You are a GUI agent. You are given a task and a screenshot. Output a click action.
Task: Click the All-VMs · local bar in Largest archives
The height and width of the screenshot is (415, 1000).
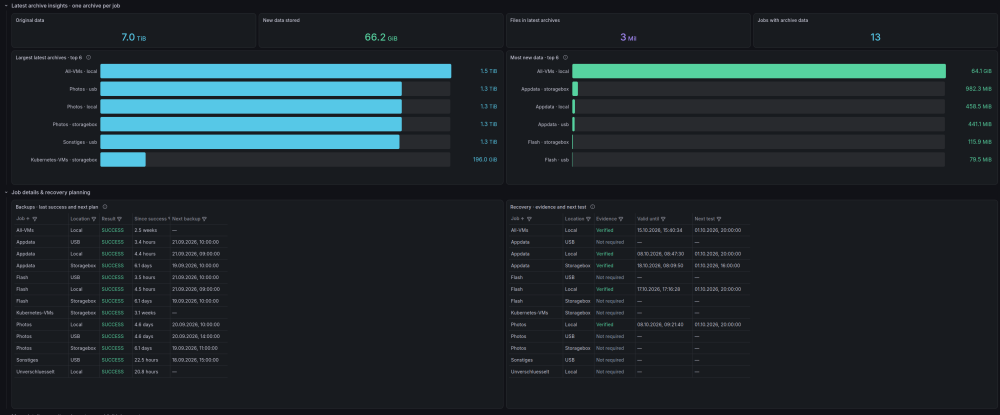[x=276, y=71]
